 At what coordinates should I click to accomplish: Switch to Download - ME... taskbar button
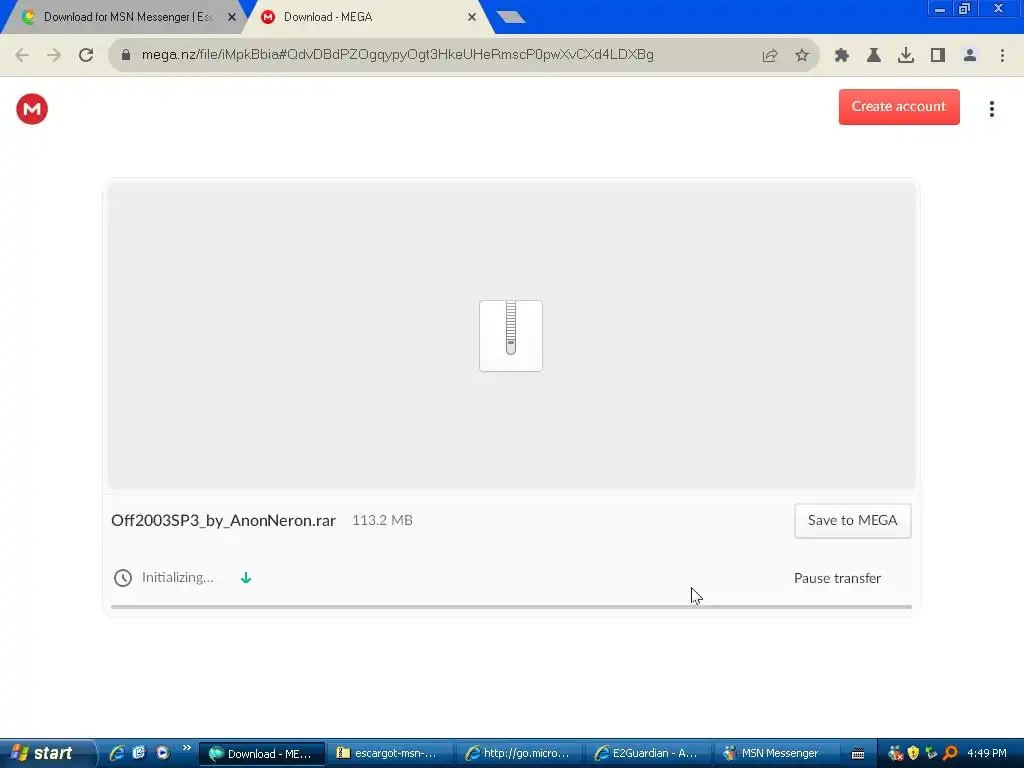(x=261, y=754)
